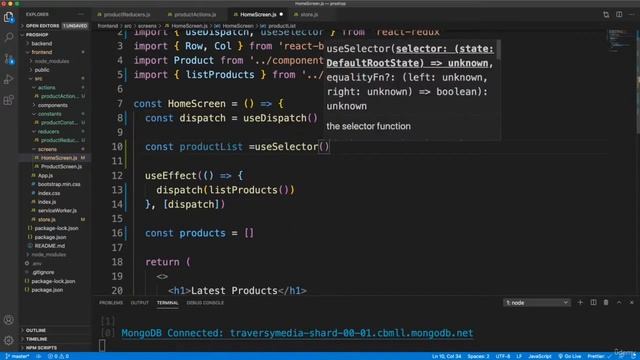Expand the backend folder

42,44
